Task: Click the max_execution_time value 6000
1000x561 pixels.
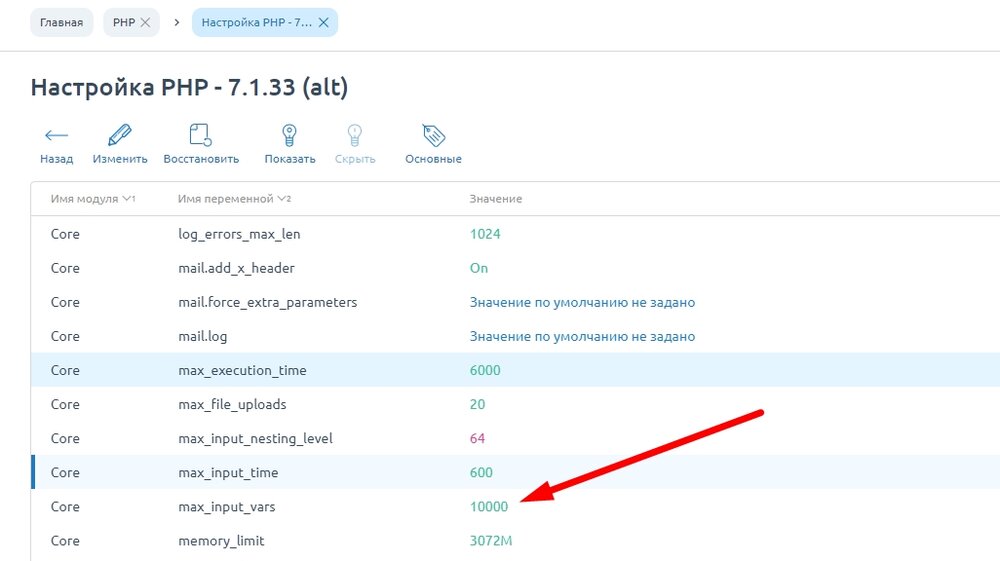Action: pyautogui.click(x=485, y=371)
